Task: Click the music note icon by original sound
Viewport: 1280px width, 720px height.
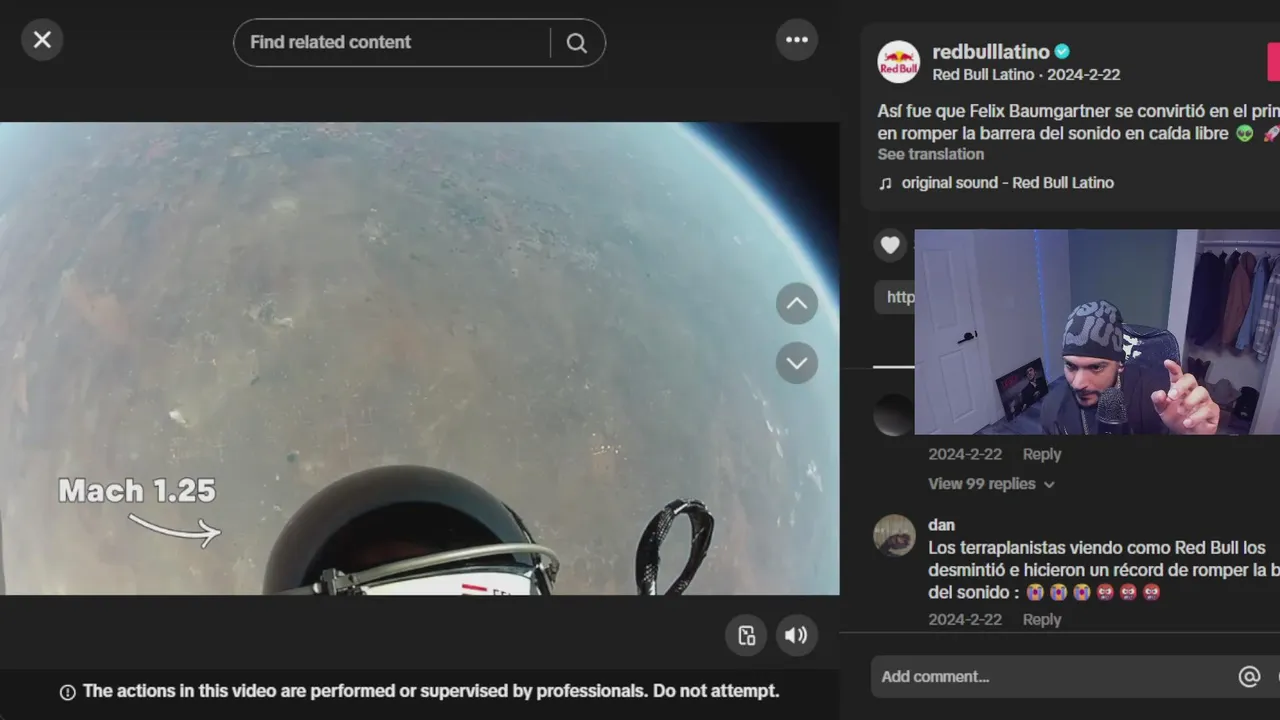Action: 885,183
